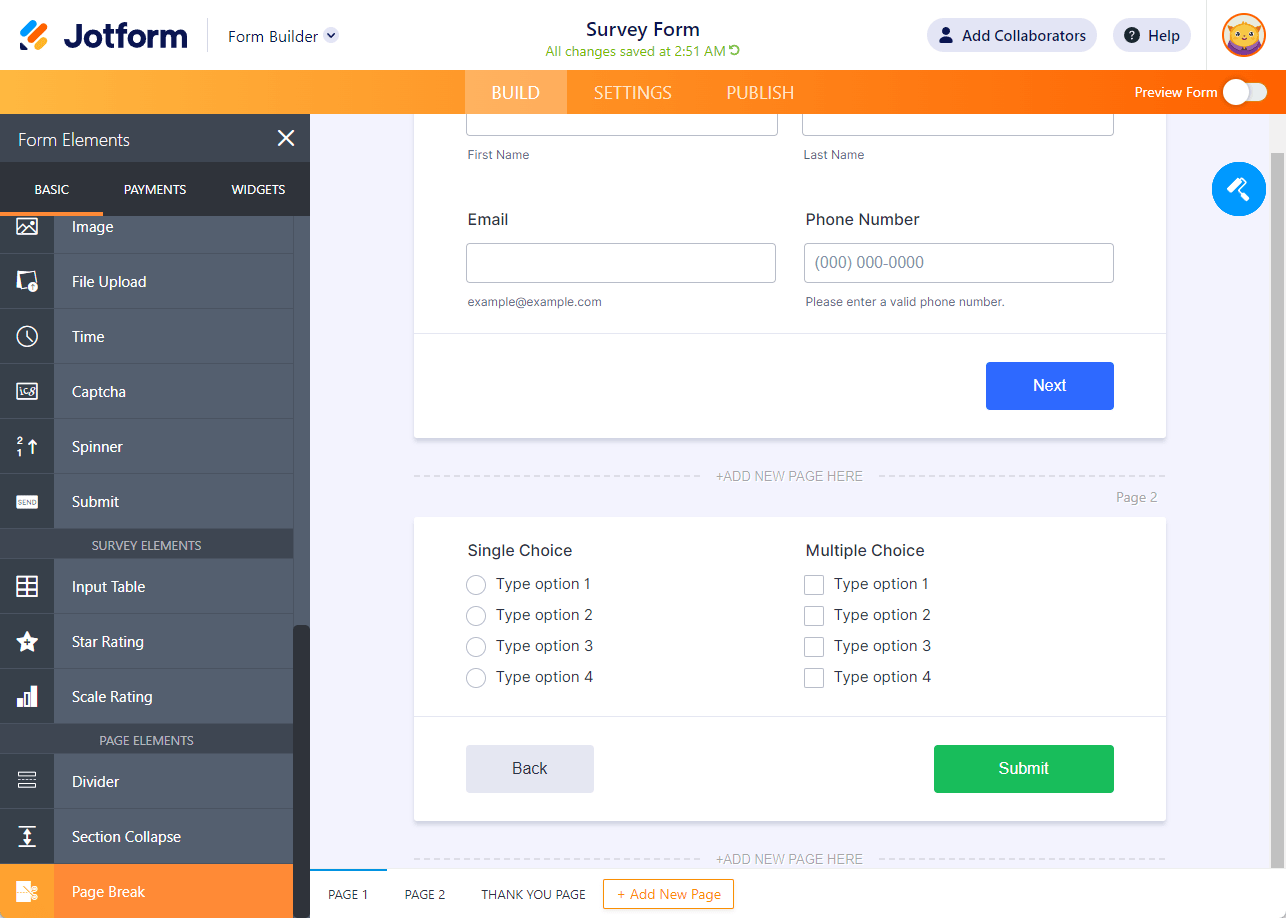Open the PAYMENTS elements tab
Image resolution: width=1286 pixels, height=918 pixels.
point(155,189)
